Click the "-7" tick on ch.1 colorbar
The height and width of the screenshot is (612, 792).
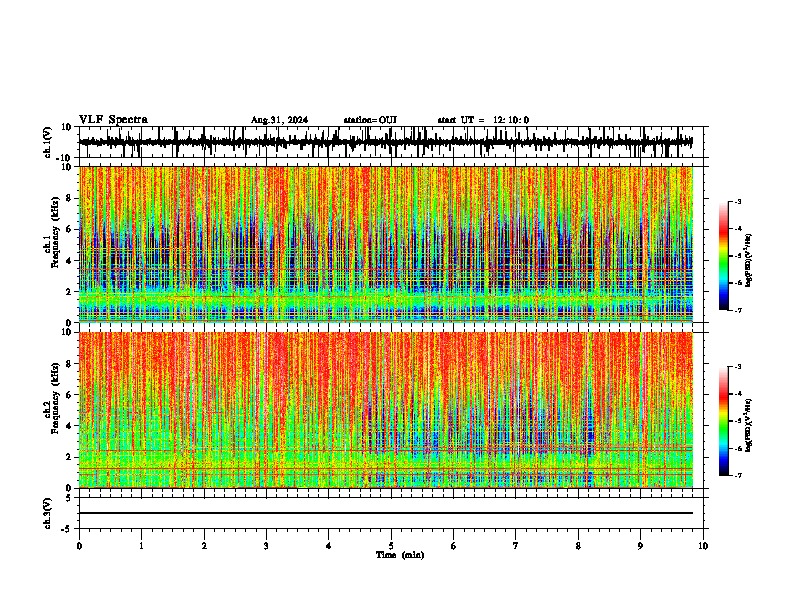click(737, 310)
